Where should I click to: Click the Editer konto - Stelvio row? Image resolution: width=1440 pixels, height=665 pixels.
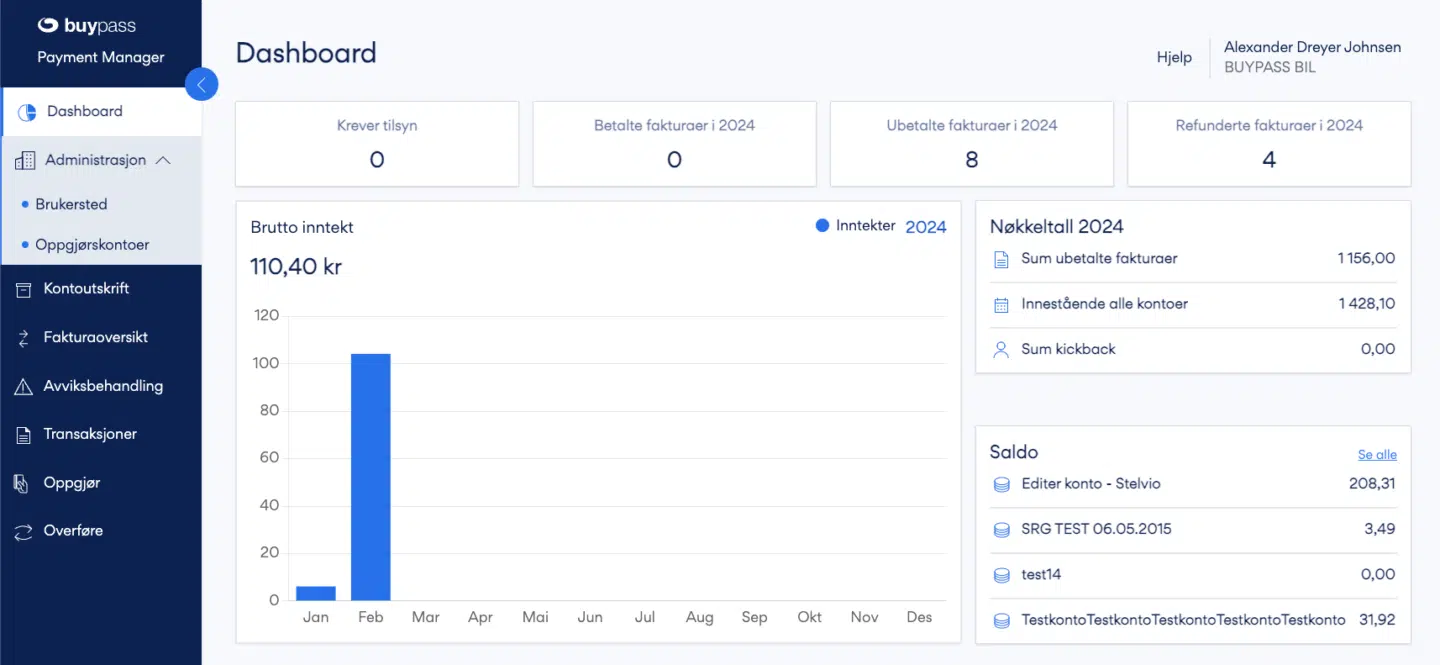click(x=1193, y=484)
